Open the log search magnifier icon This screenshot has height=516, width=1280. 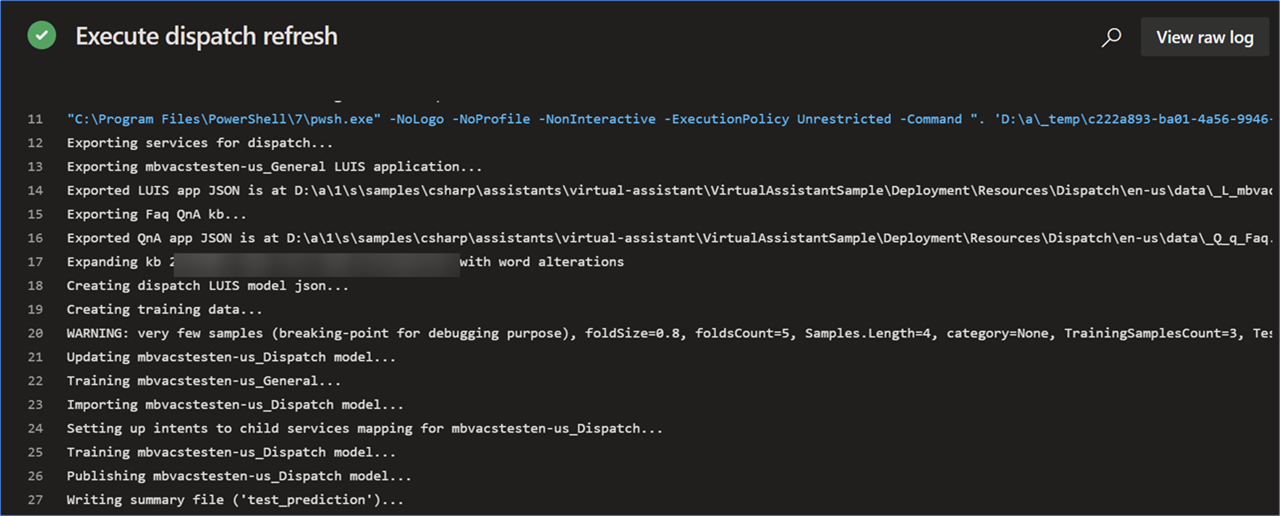(1111, 38)
